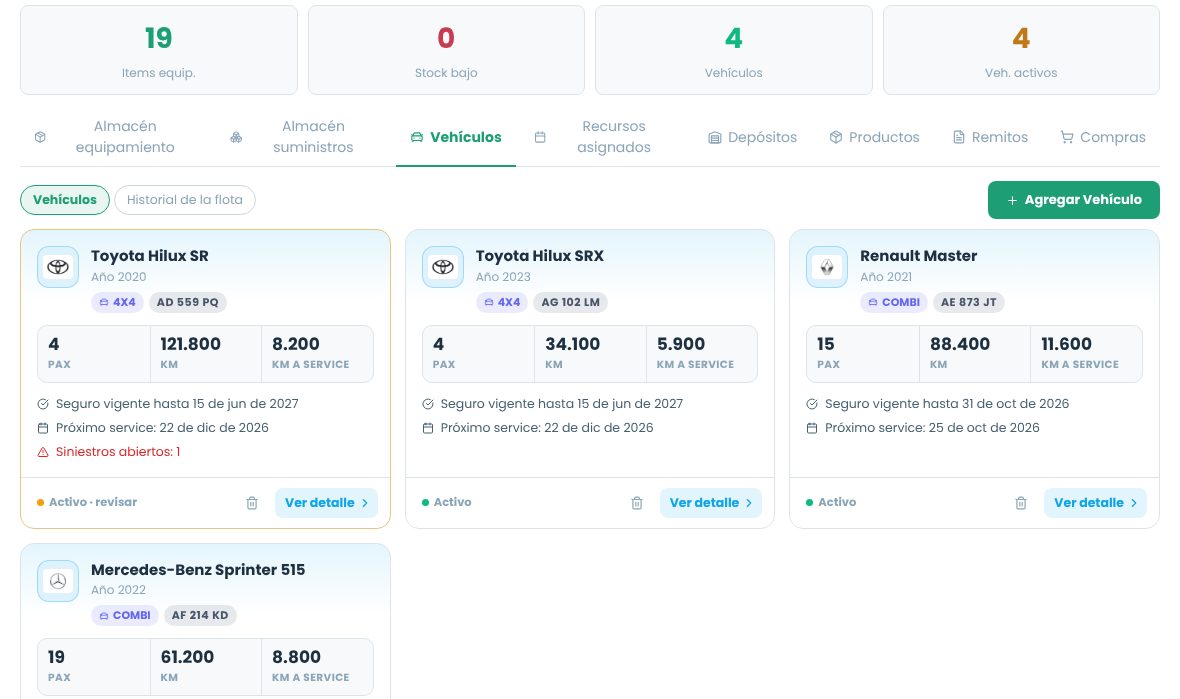
Task: Click the 88.400 KM value
Action: tap(960, 344)
